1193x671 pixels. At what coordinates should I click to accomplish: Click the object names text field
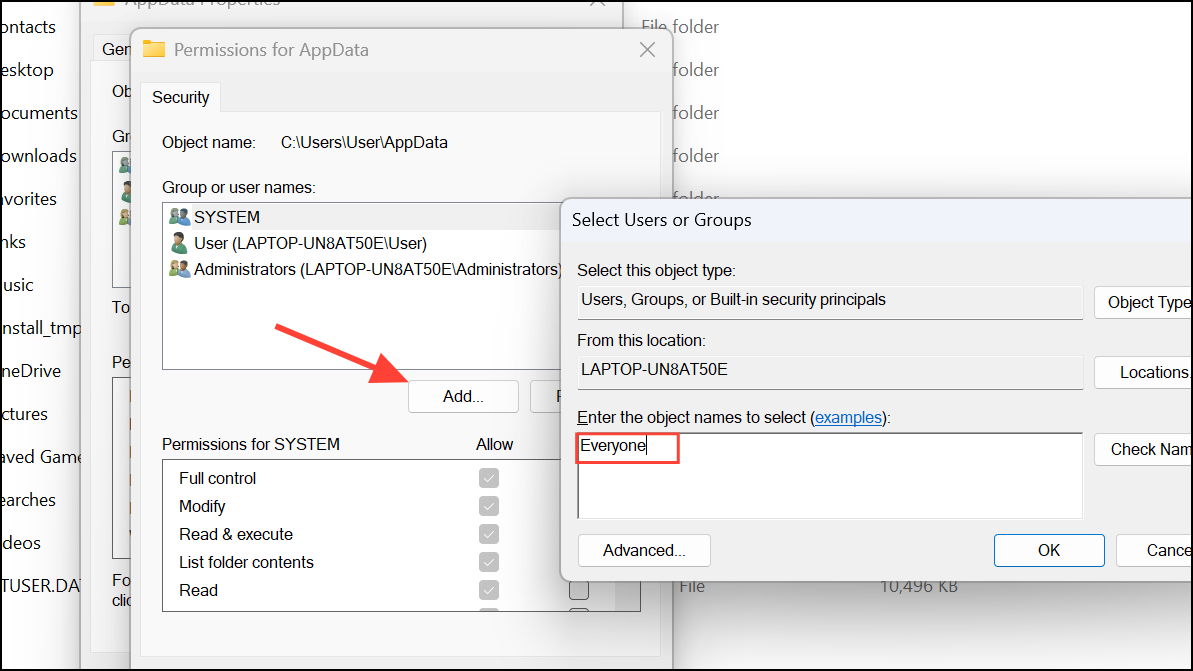[x=830, y=476]
